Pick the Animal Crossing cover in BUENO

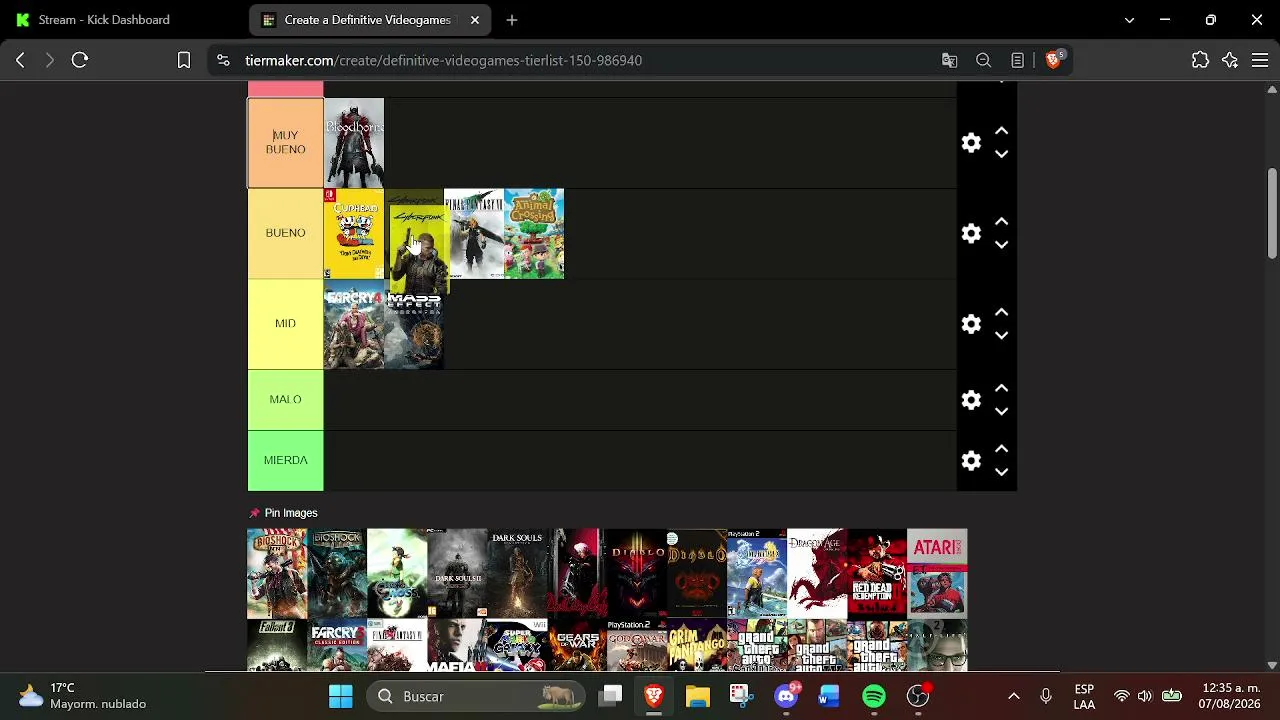click(x=534, y=233)
